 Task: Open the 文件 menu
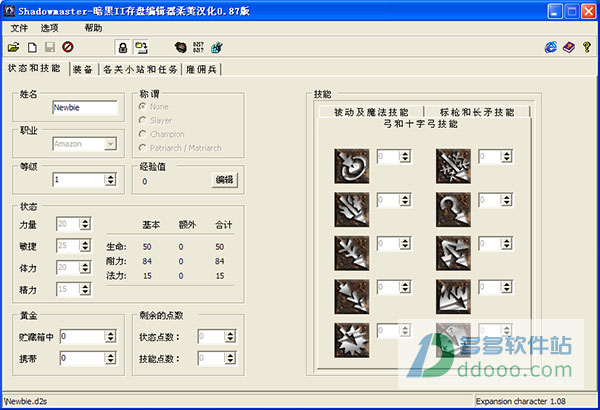(x=19, y=28)
